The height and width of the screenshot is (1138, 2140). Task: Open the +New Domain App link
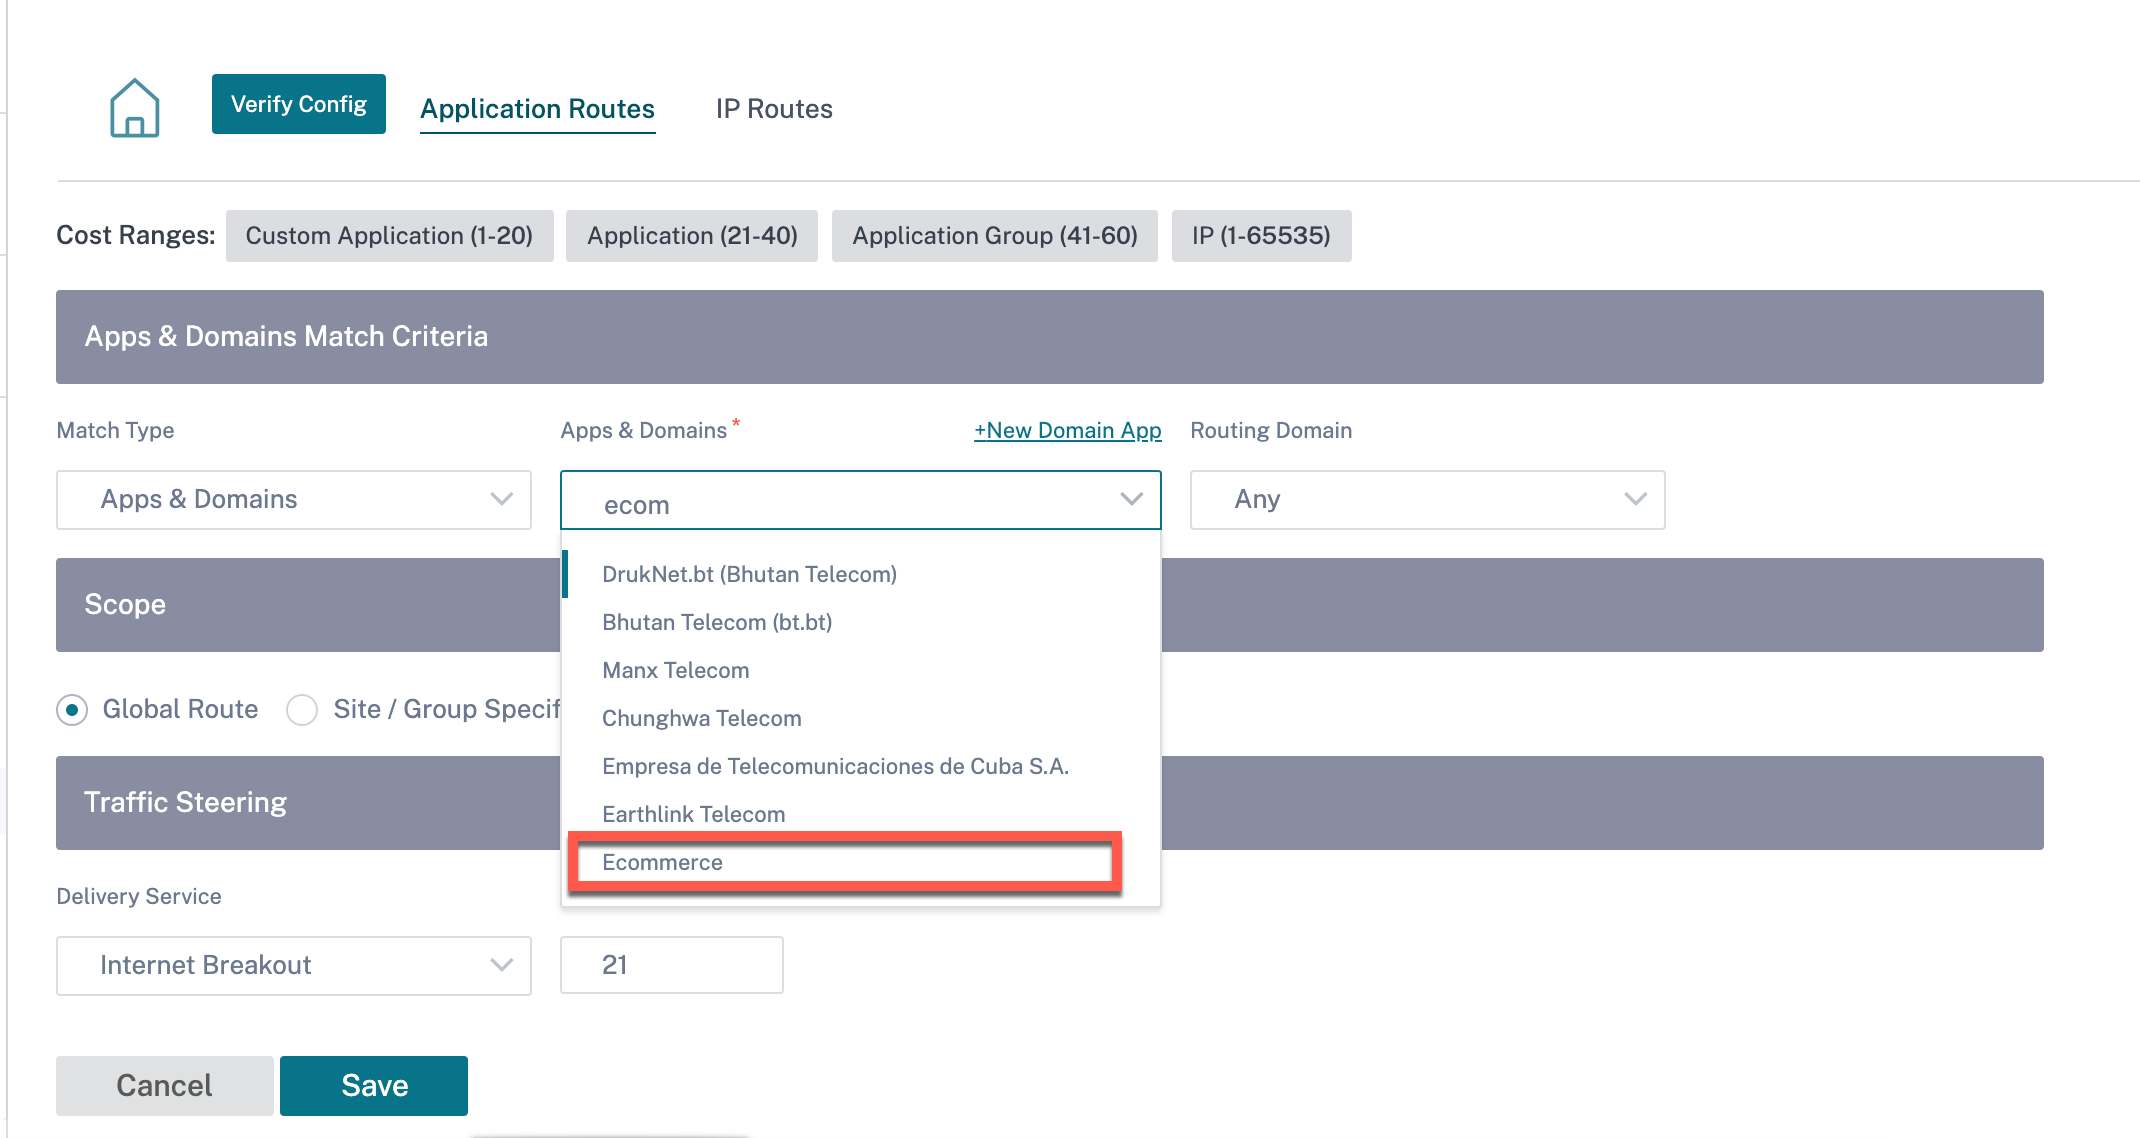(1067, 430)
